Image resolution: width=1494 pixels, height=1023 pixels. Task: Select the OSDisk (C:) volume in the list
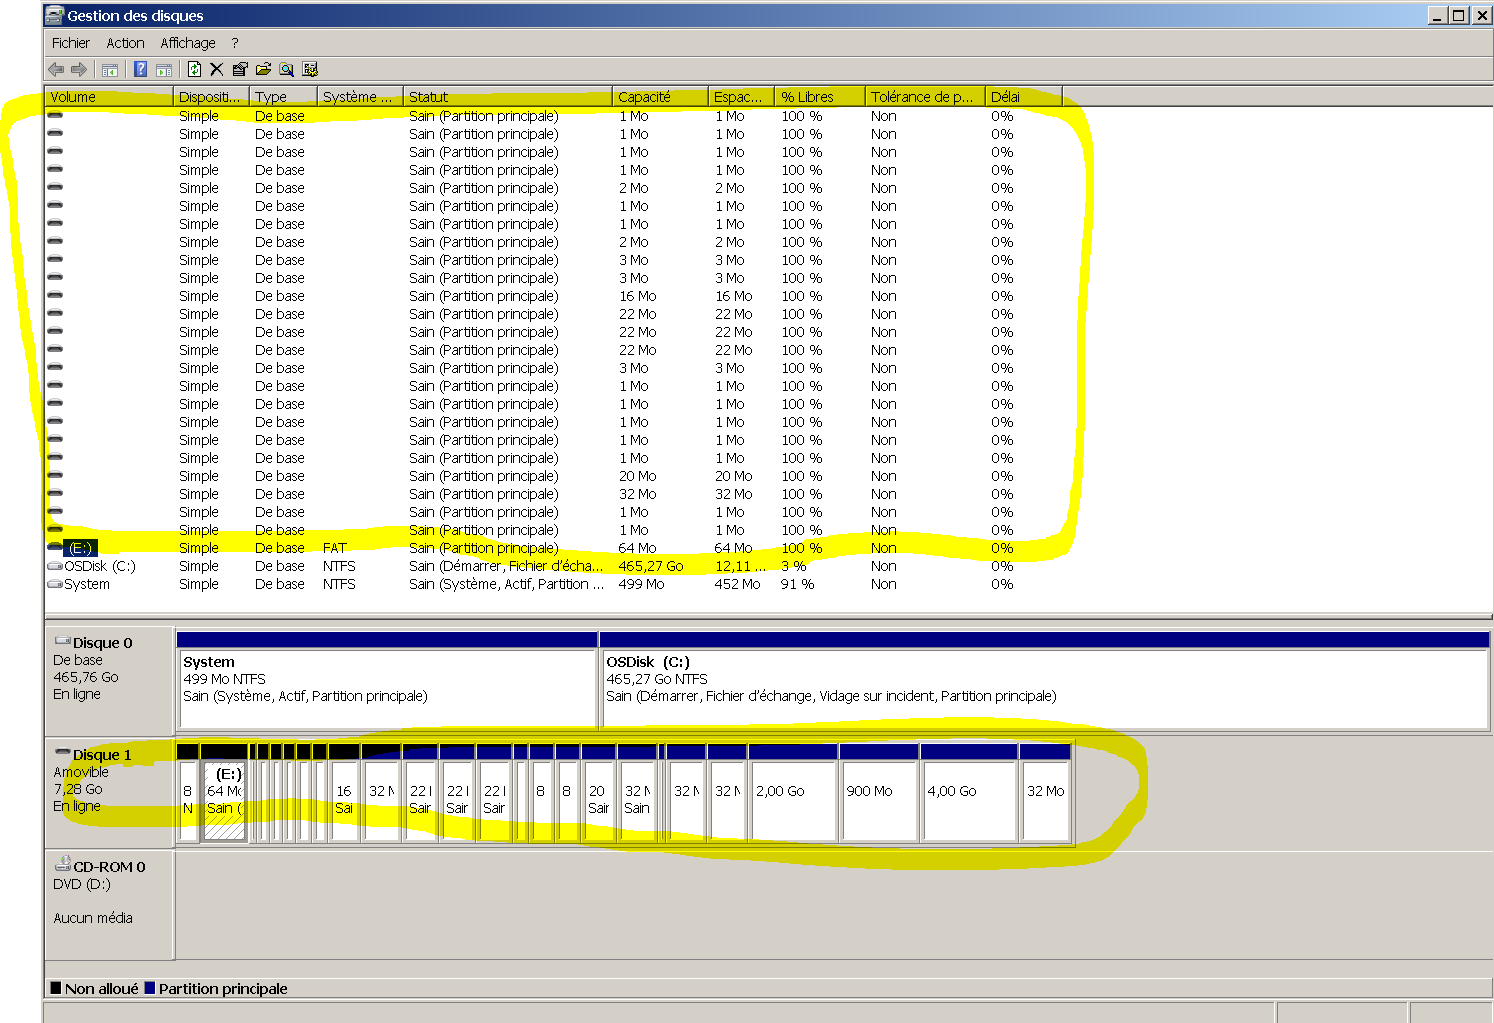[99, 566]
